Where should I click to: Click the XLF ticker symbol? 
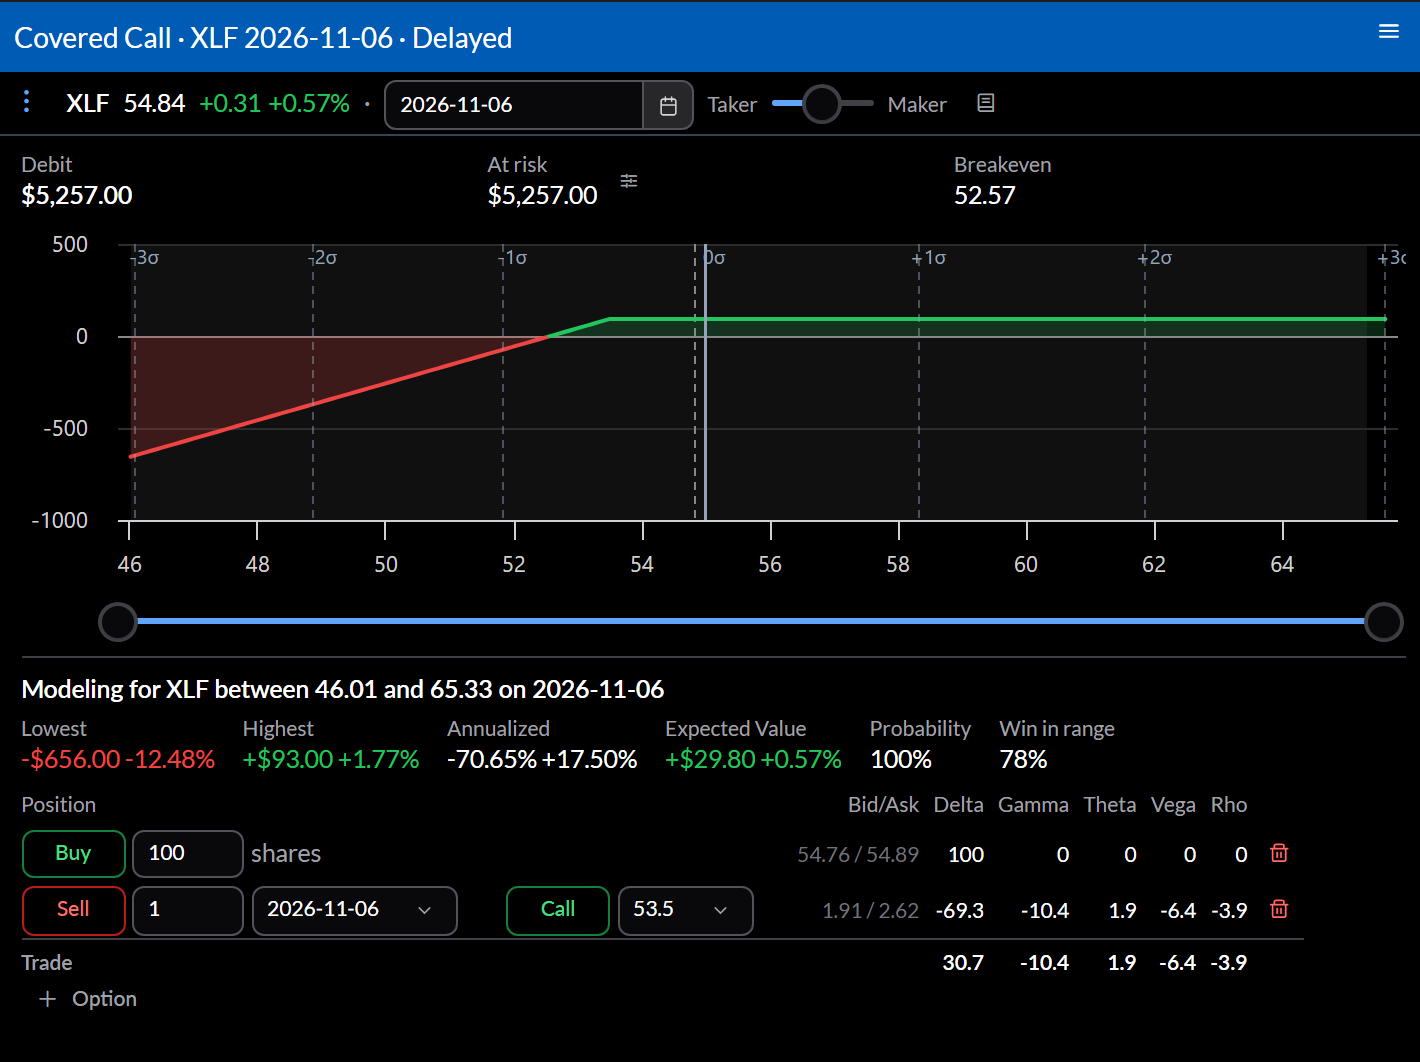coord(88,103)
